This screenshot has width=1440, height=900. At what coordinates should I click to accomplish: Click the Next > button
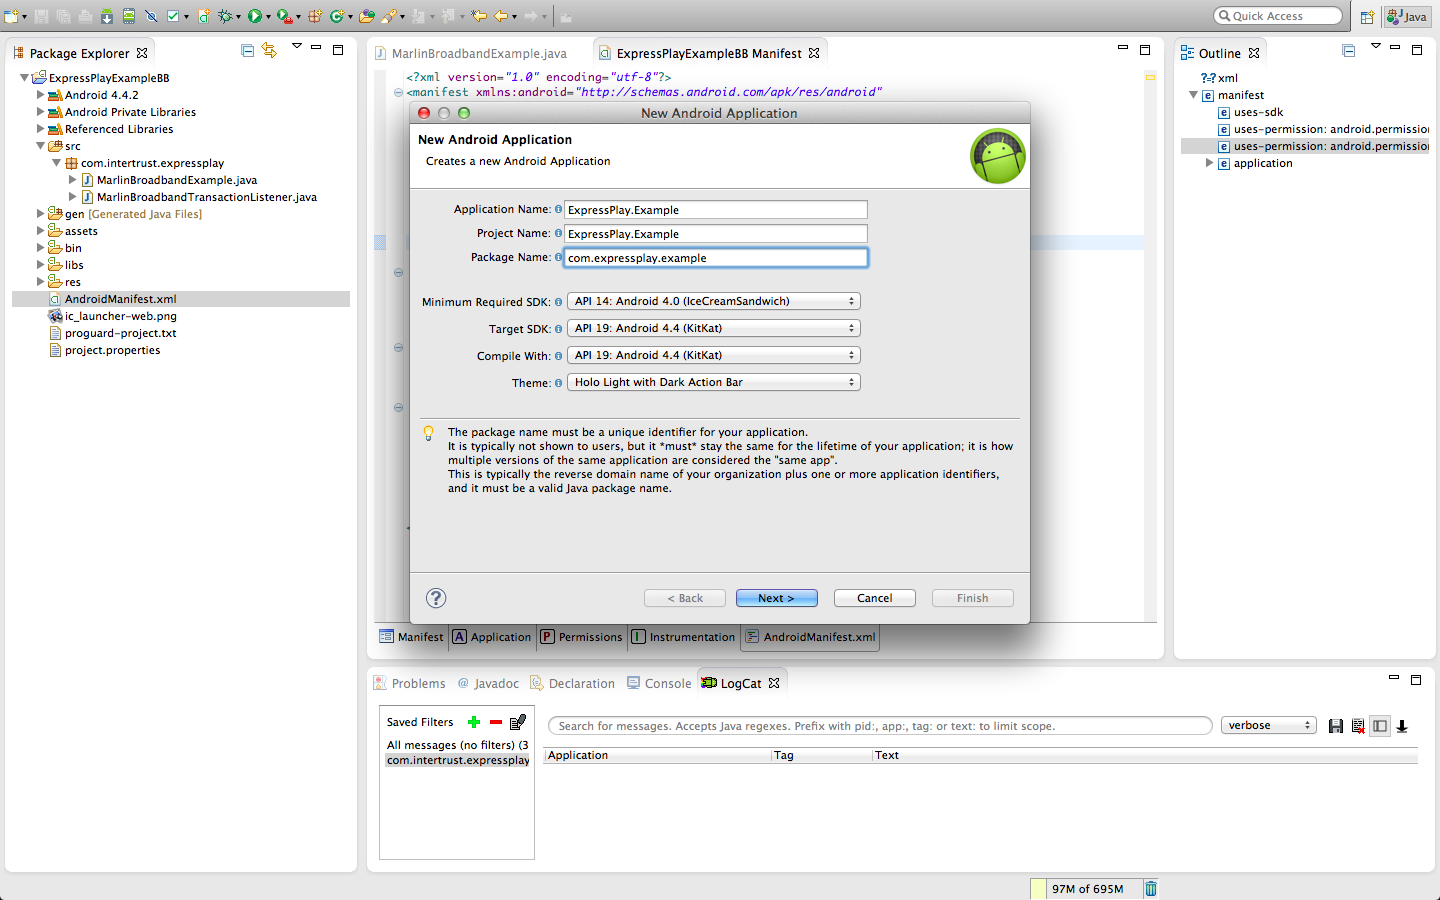pos(776,598)
